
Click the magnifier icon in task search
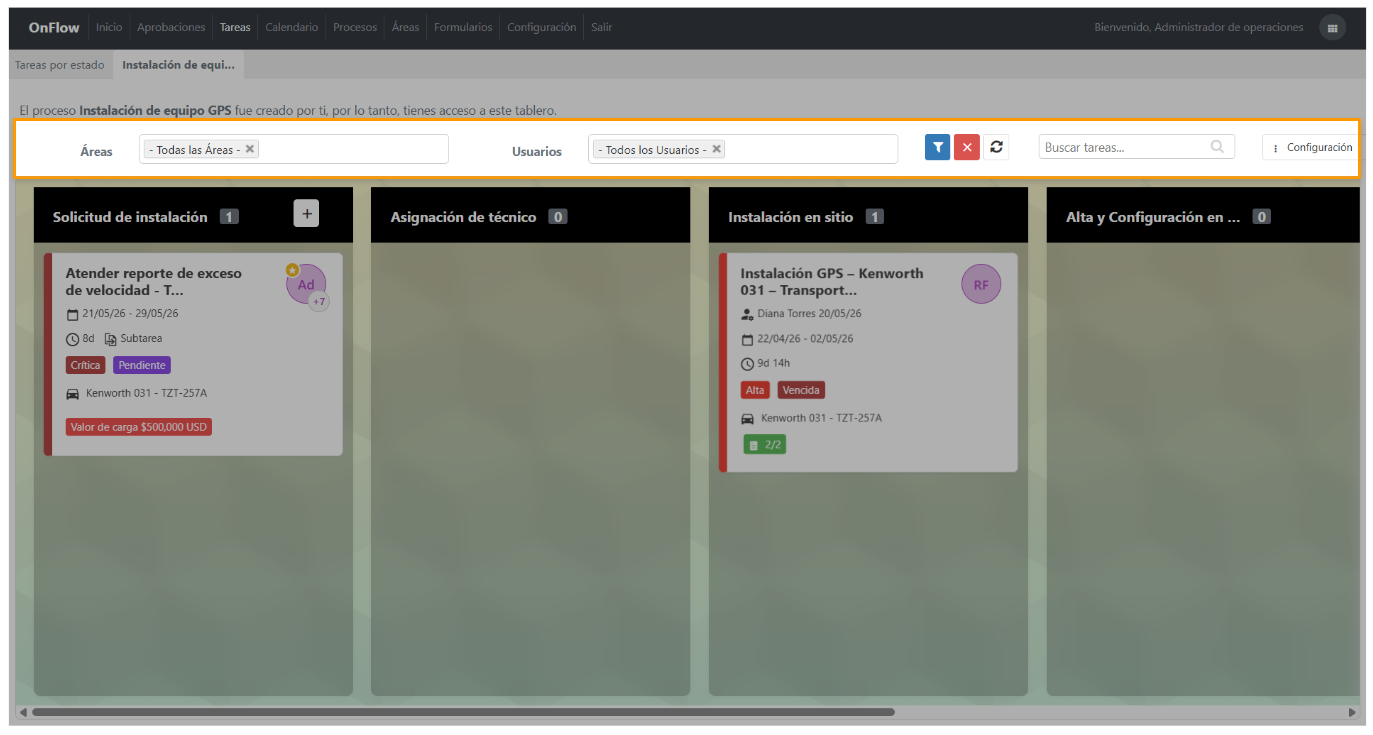pyautogui.click(x=1217, y=147)
